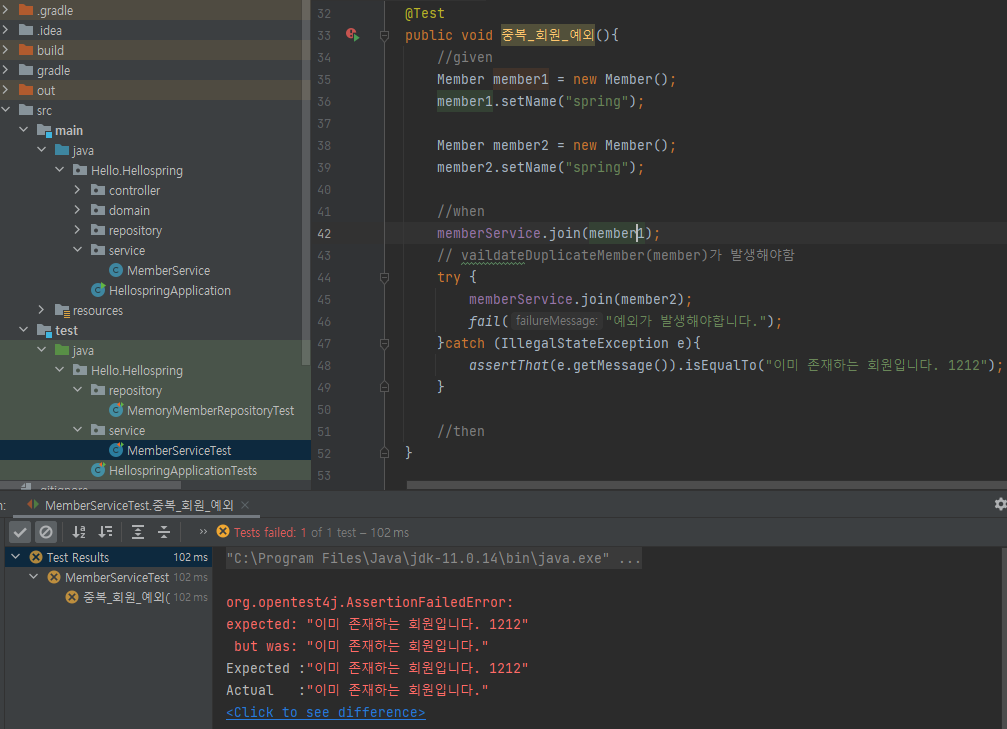The image size is (1007, 729).
Task: Expand the controller package
Action: coord(78,190)
